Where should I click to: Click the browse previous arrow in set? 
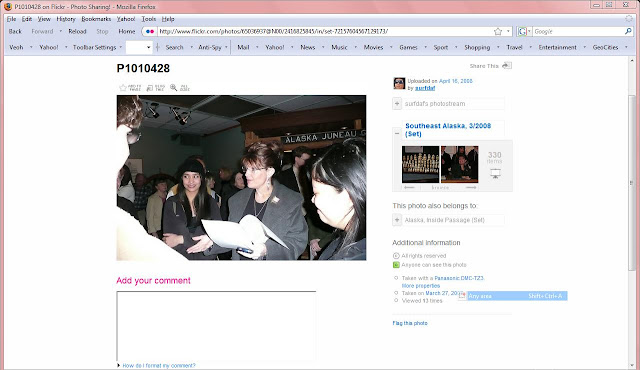click(x=409, y=187)
